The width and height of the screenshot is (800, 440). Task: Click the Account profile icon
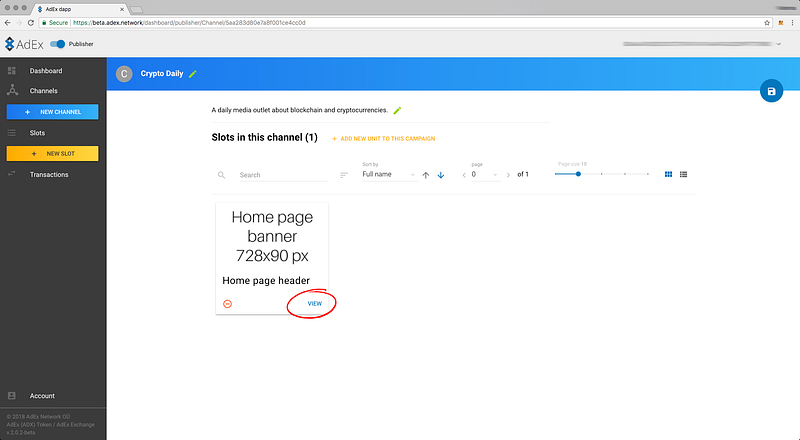[12, 396]
